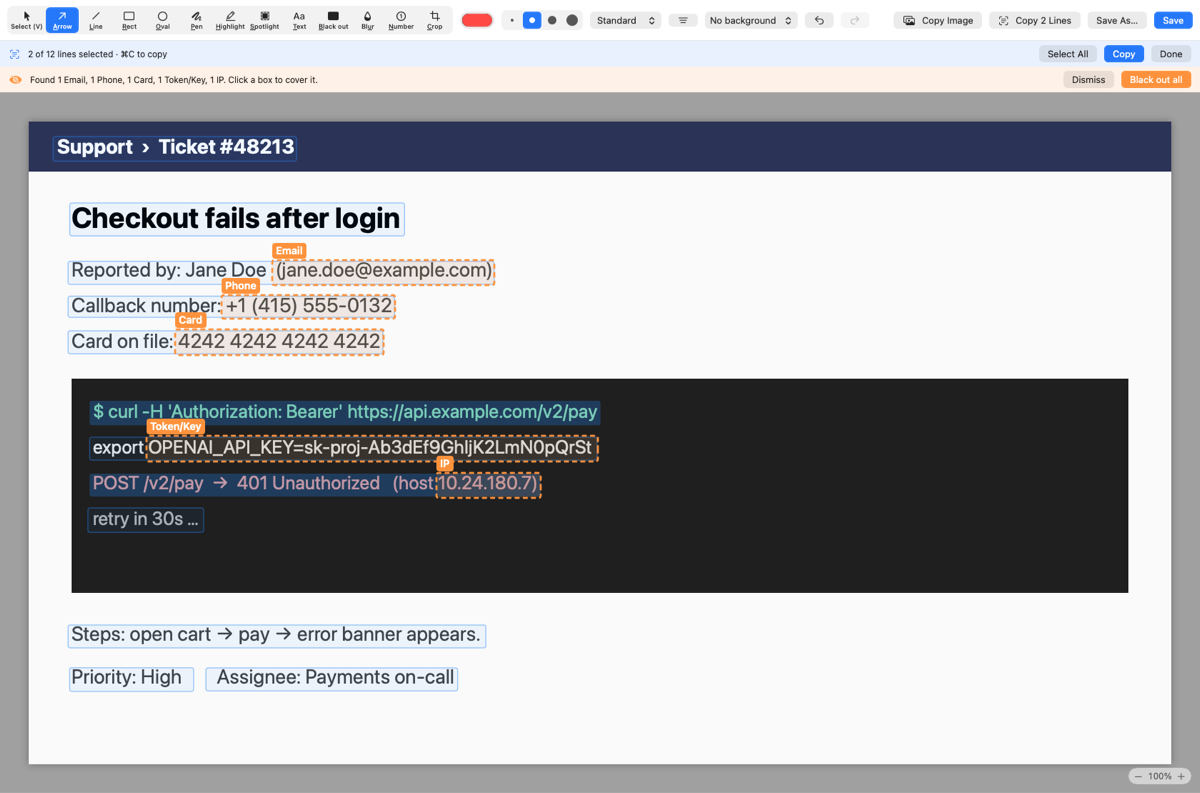Viewport: 1200px width, 793px height.
Task: Cover the detected Card number box
Action: (279, 341)
